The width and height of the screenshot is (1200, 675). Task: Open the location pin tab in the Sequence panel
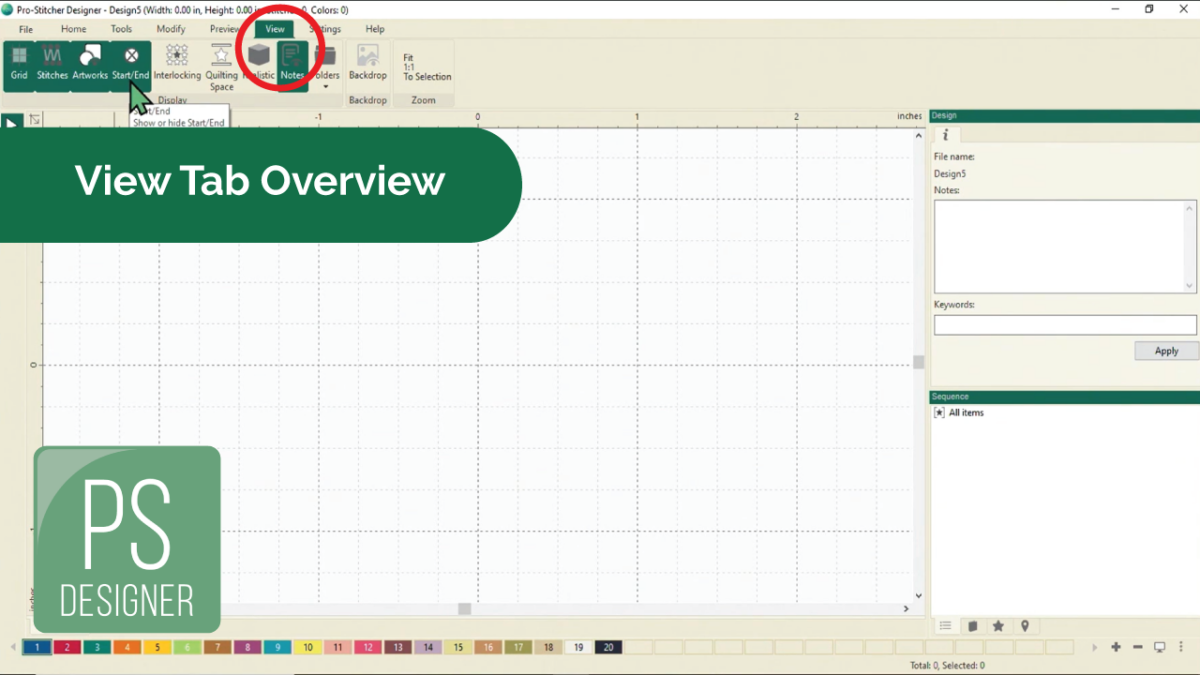1025,626
